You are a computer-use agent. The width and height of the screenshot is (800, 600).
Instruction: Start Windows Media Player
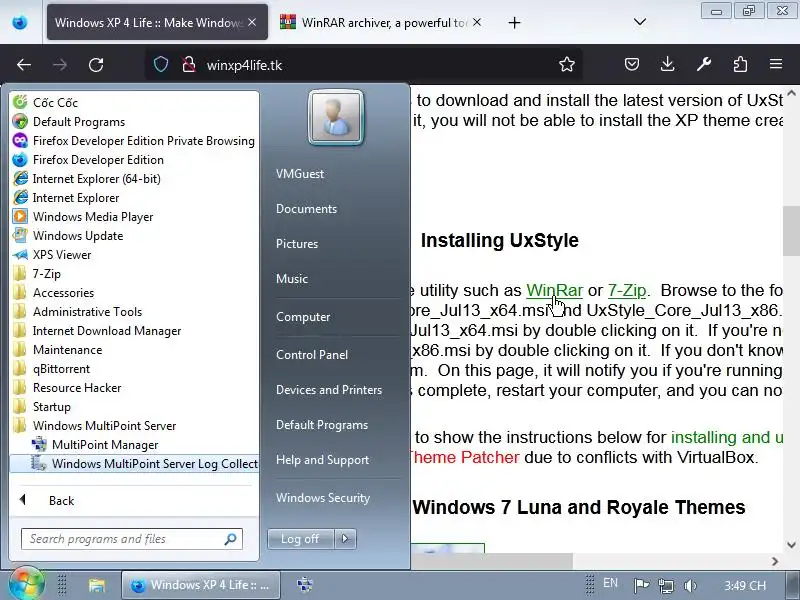click(x=93, y=216)
